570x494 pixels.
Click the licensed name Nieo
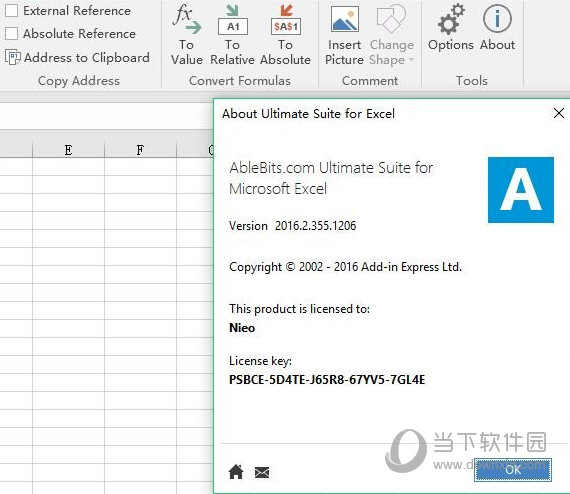pos(242,328)
